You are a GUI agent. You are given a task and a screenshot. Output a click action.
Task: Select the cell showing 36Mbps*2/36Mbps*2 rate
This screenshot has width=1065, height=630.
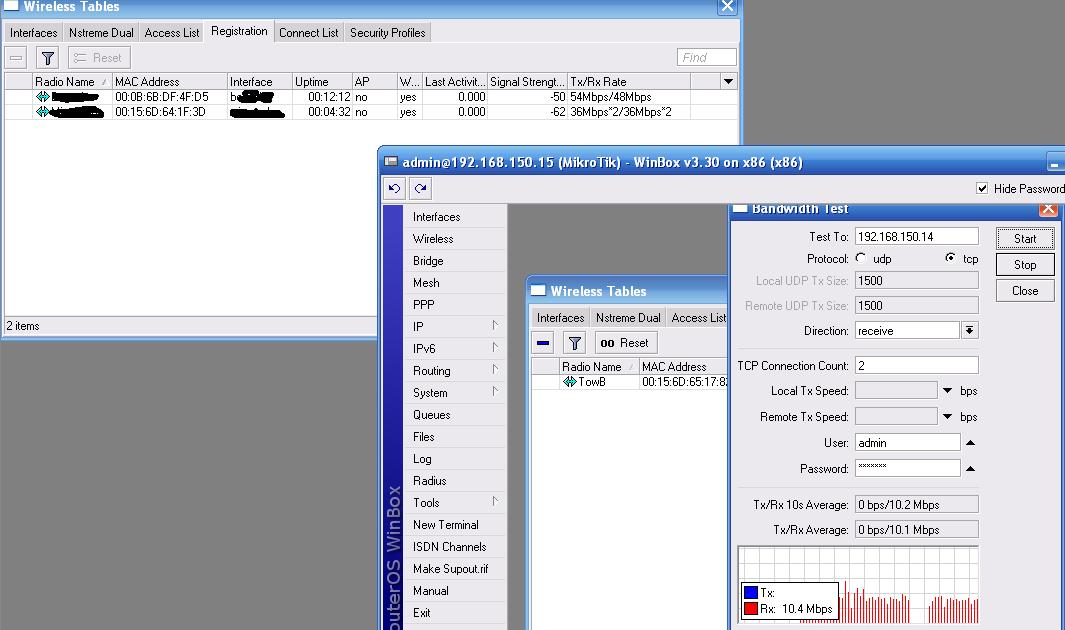[x=629, y=112]
